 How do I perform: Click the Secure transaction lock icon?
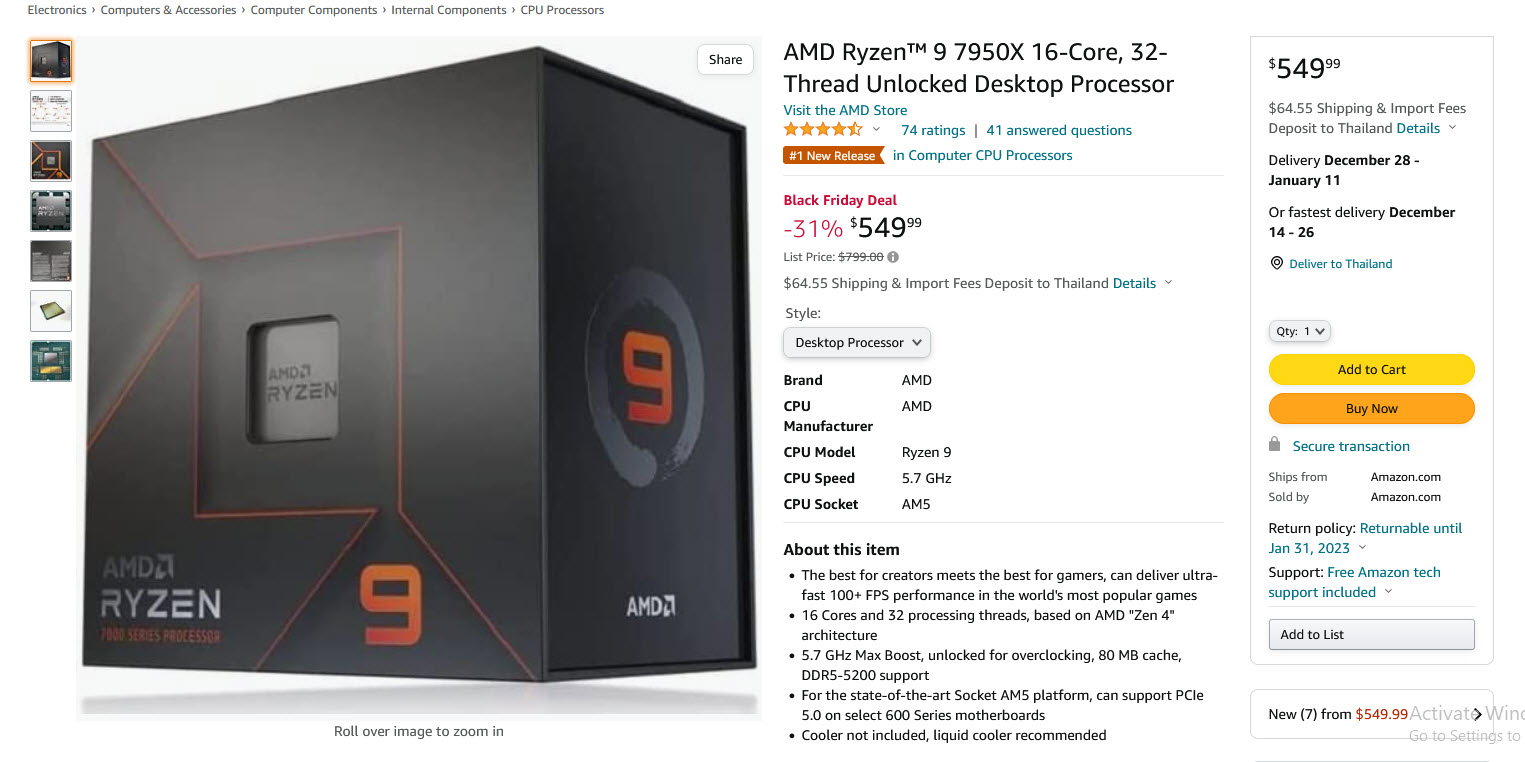1274,444
